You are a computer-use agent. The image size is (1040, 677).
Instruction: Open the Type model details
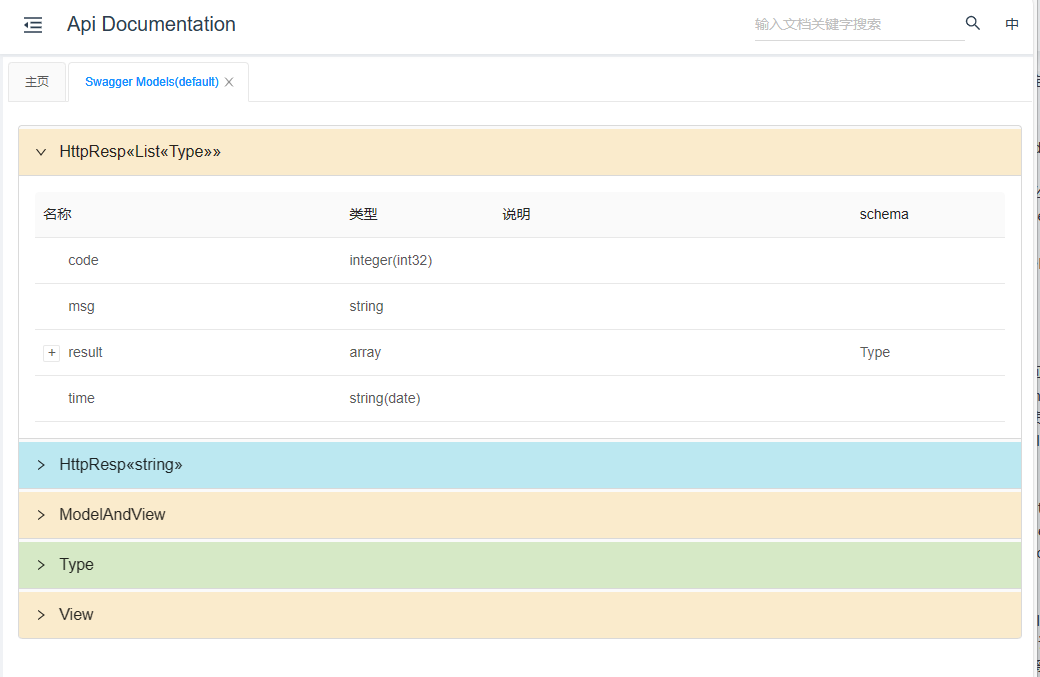click(x=77, y=564)
